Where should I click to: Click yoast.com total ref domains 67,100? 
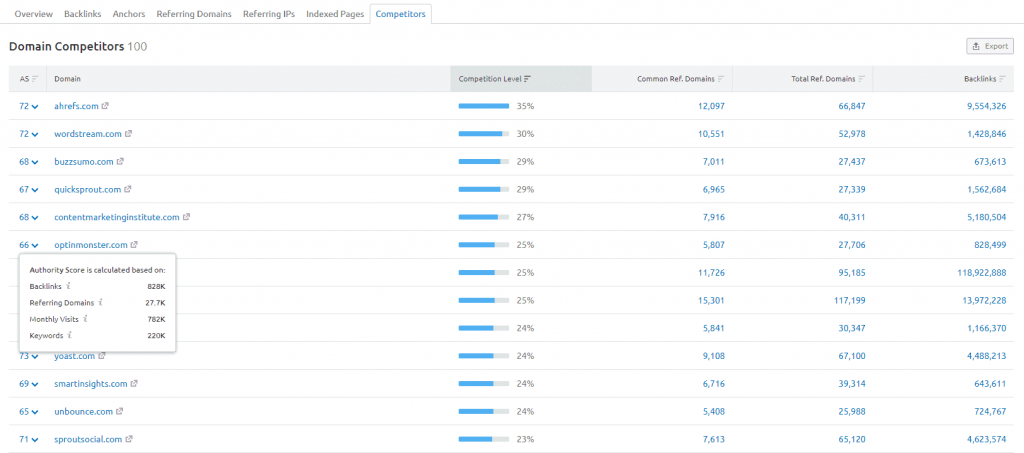tap(852, 356)
